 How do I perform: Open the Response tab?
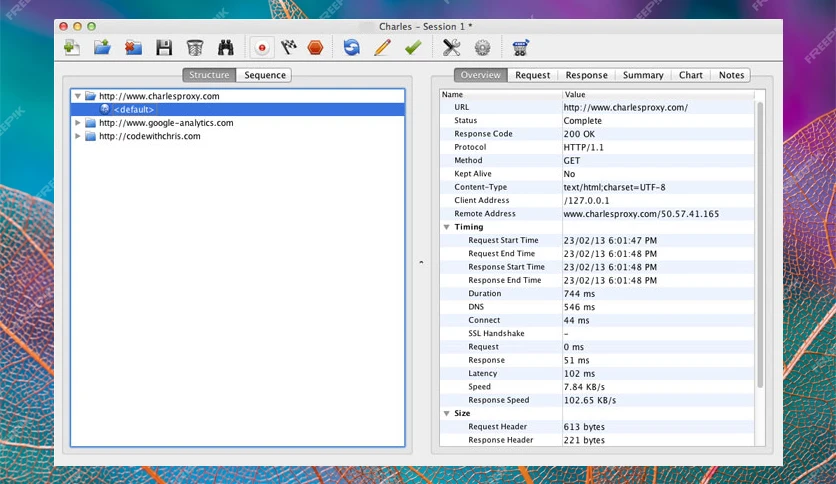[x=586, y=75]
